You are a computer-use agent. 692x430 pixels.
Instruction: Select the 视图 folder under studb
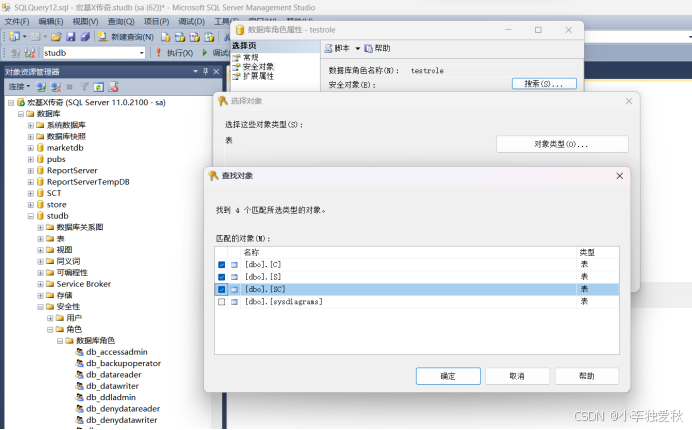click(x=64, y=250)
